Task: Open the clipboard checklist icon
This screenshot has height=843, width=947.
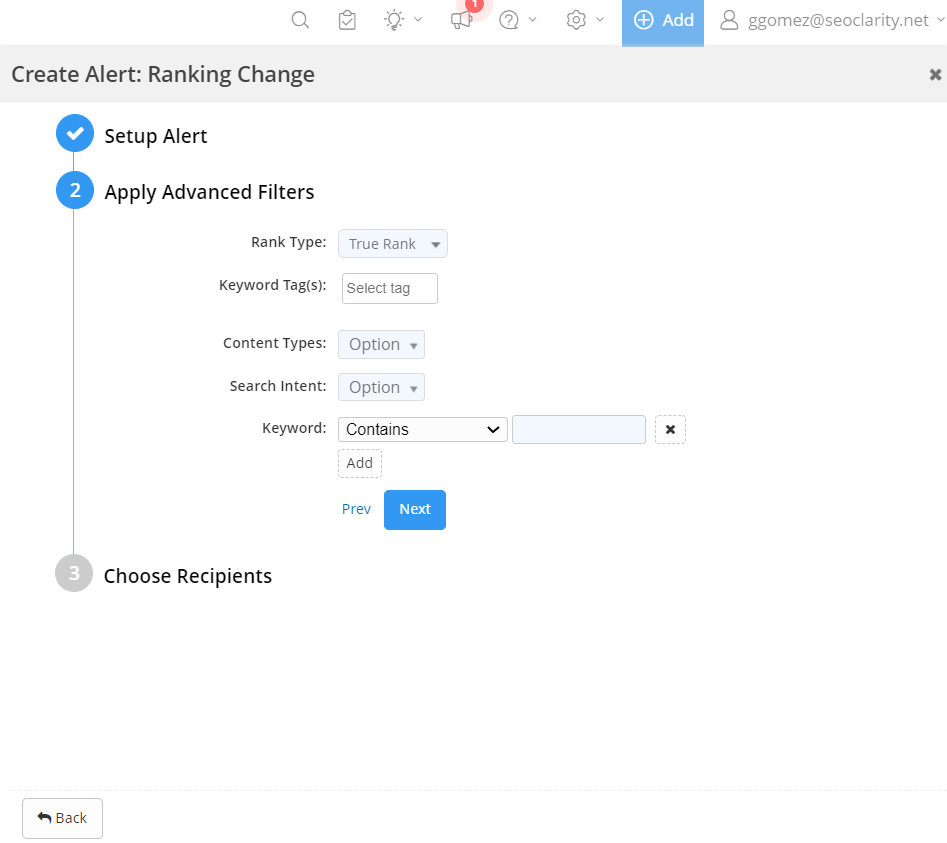Action: pos(347,20)
